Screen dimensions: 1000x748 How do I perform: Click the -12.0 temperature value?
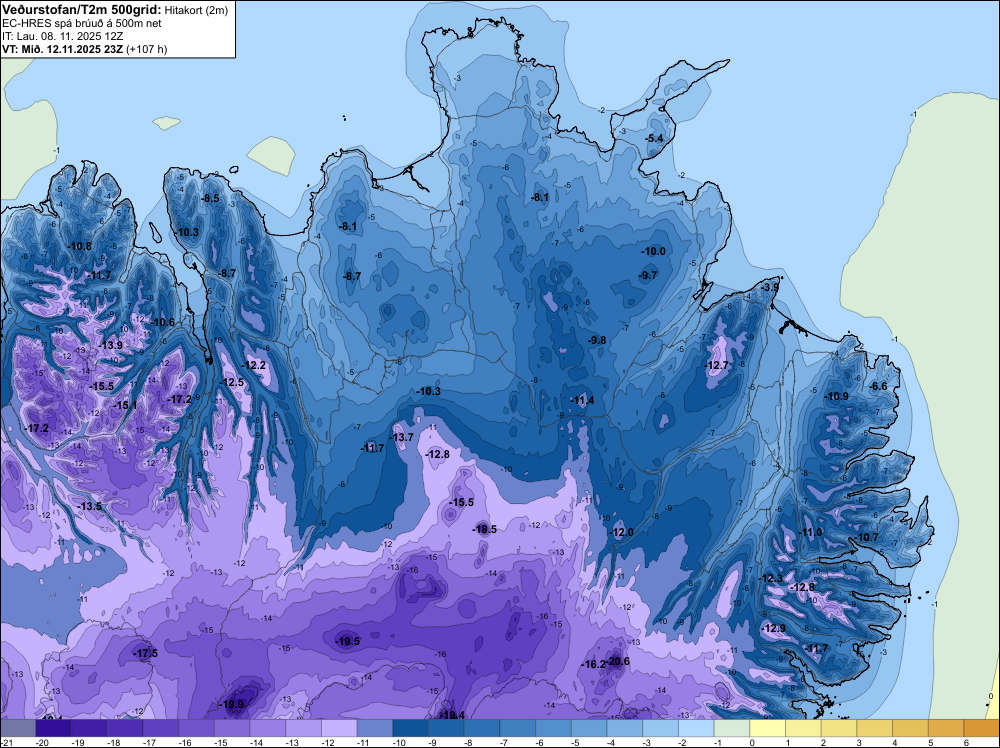click(x=622, y=532)
